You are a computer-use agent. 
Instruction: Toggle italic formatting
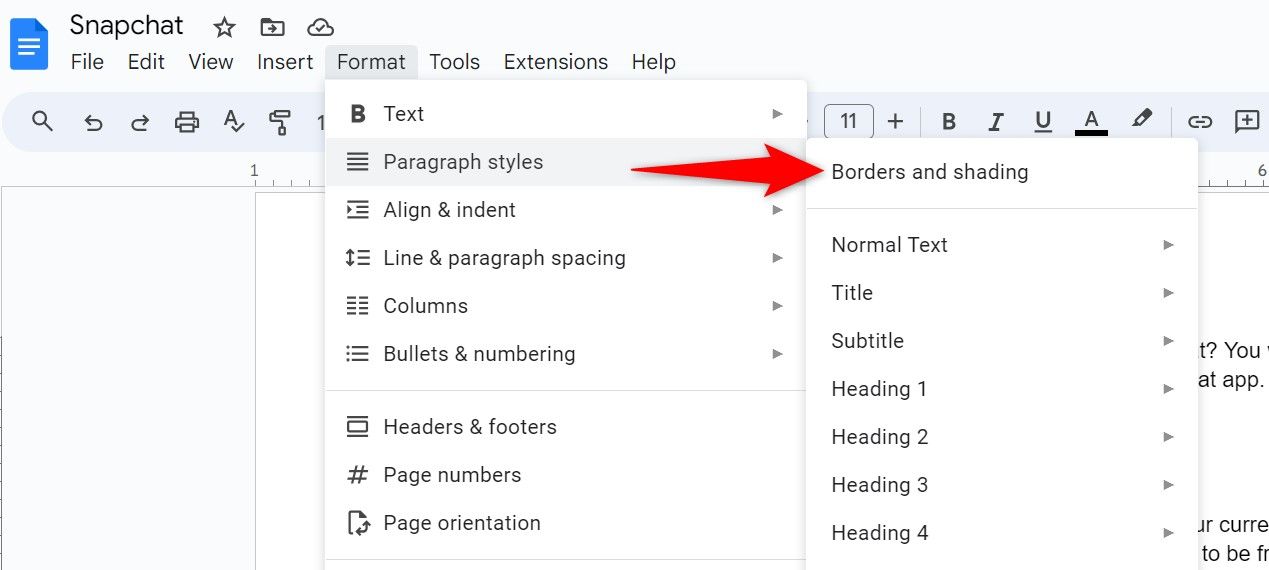coord(996,122)
